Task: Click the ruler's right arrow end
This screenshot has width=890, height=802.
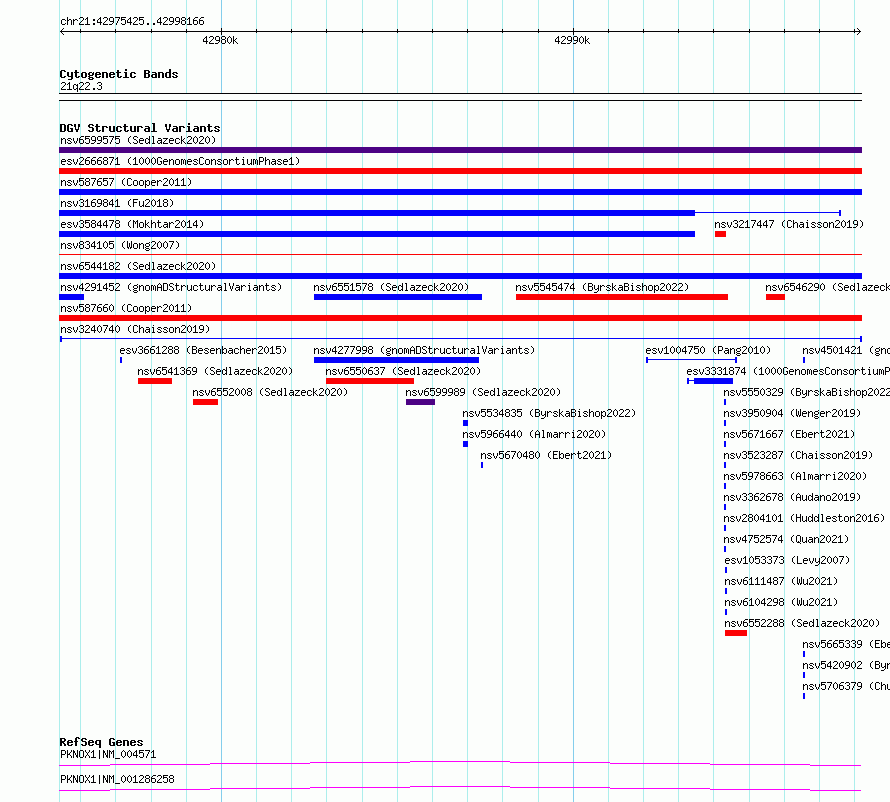Action: (859, 32)
